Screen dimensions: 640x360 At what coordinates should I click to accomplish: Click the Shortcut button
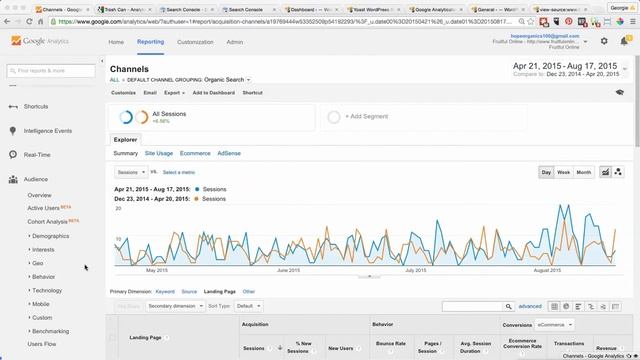tap(252, 93)
